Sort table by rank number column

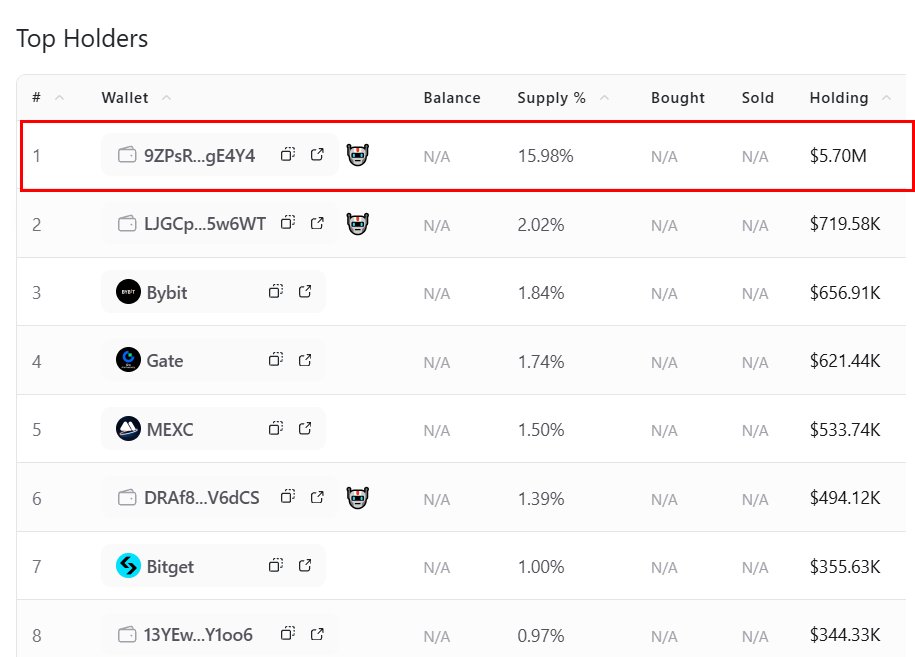pyautogui.click(x=59, y=98)
